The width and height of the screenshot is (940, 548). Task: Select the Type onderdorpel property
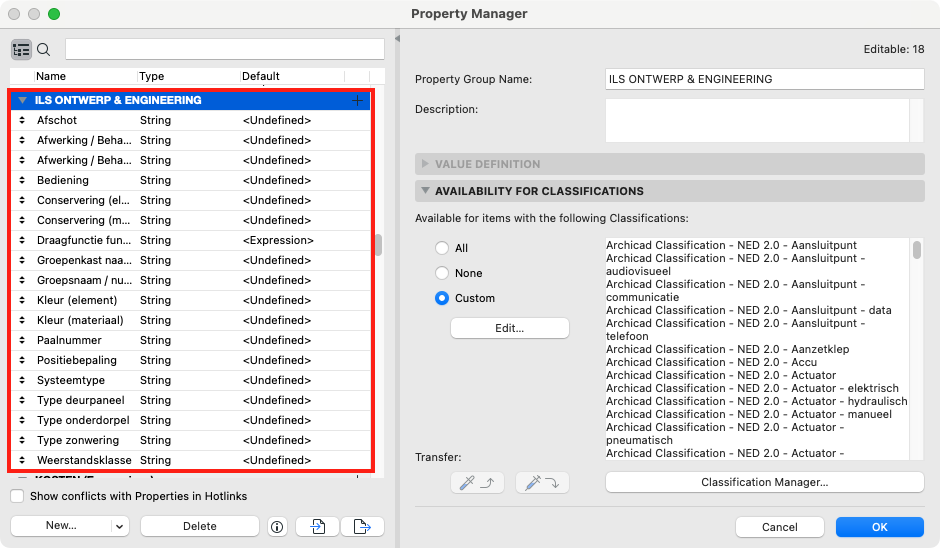[x=191, y=420]
